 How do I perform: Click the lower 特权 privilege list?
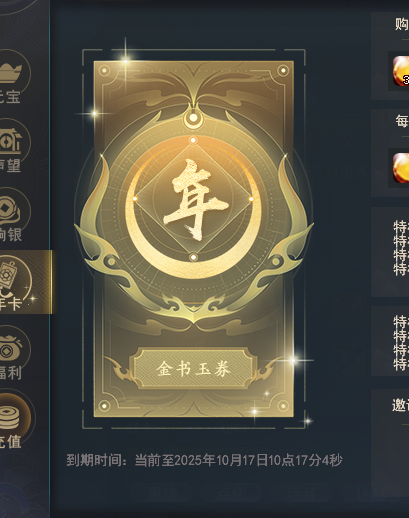click(401, 343)
